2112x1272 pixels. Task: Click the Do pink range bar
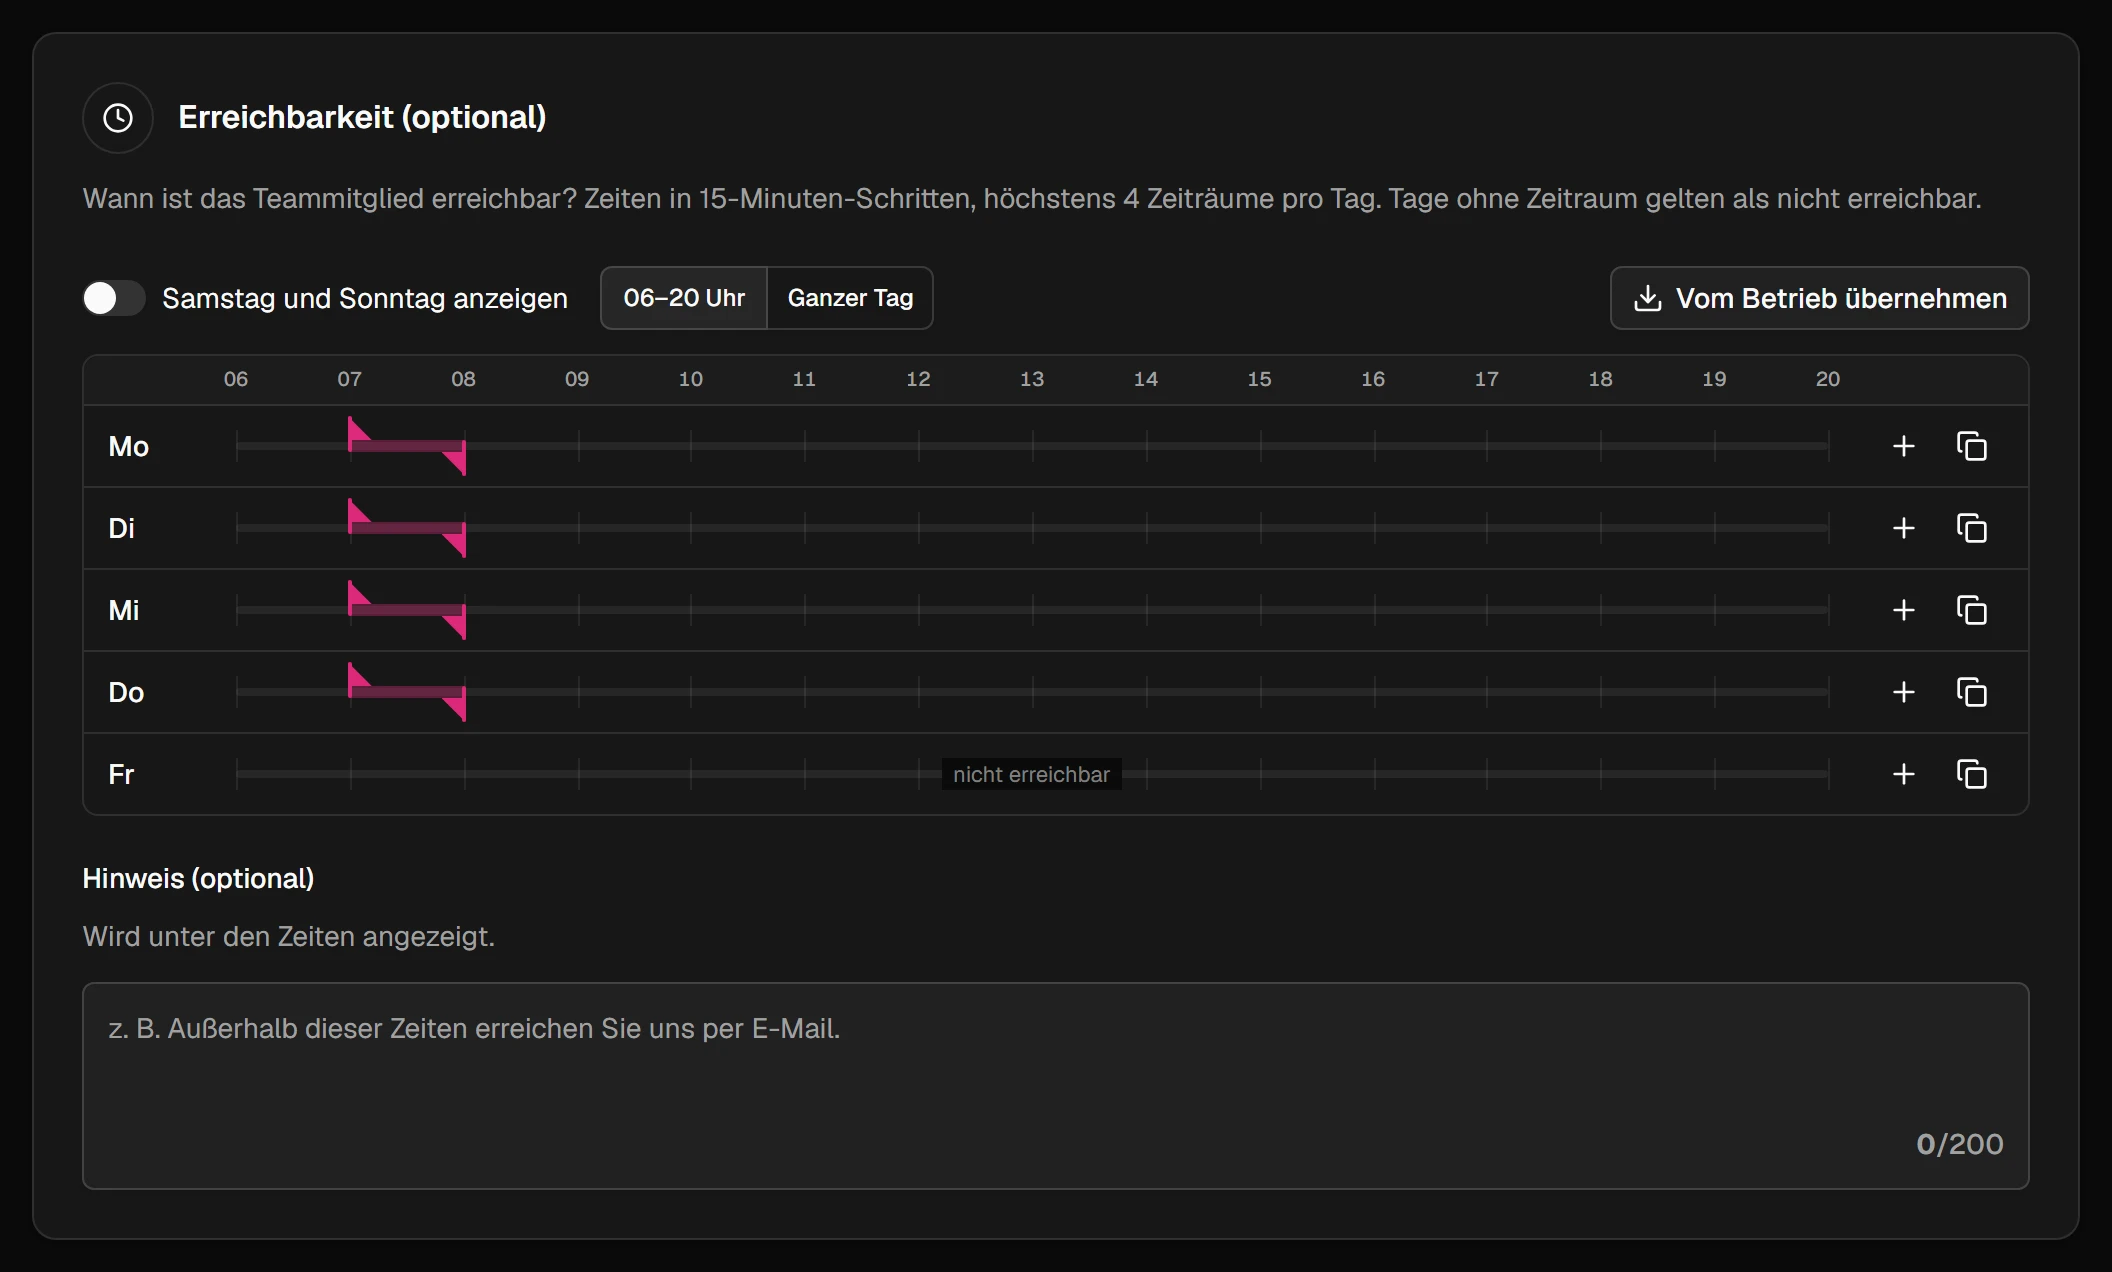(x=407, y=692)
